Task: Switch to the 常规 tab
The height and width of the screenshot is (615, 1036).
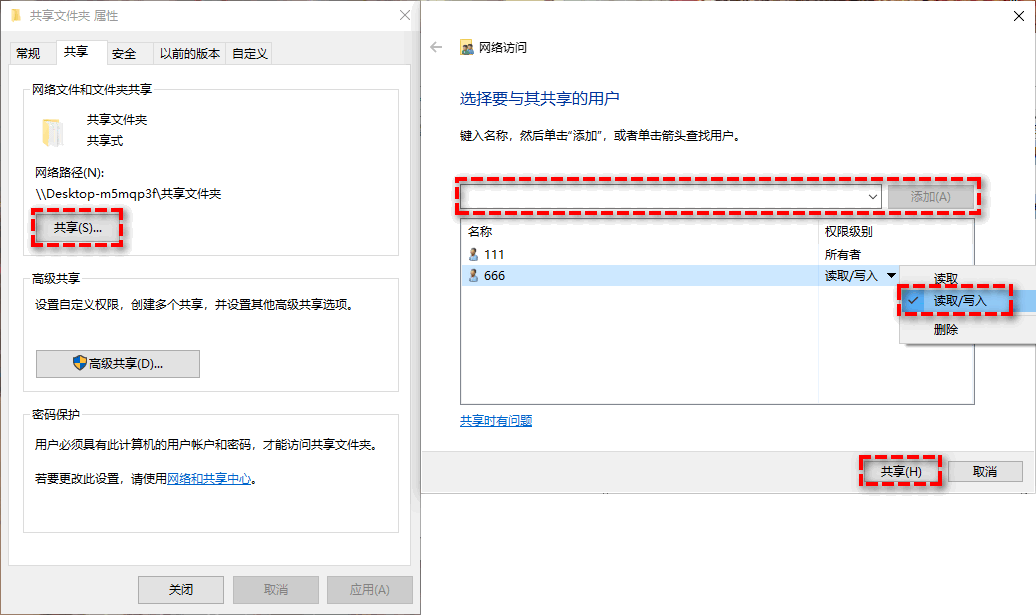Action: point(31,52)
